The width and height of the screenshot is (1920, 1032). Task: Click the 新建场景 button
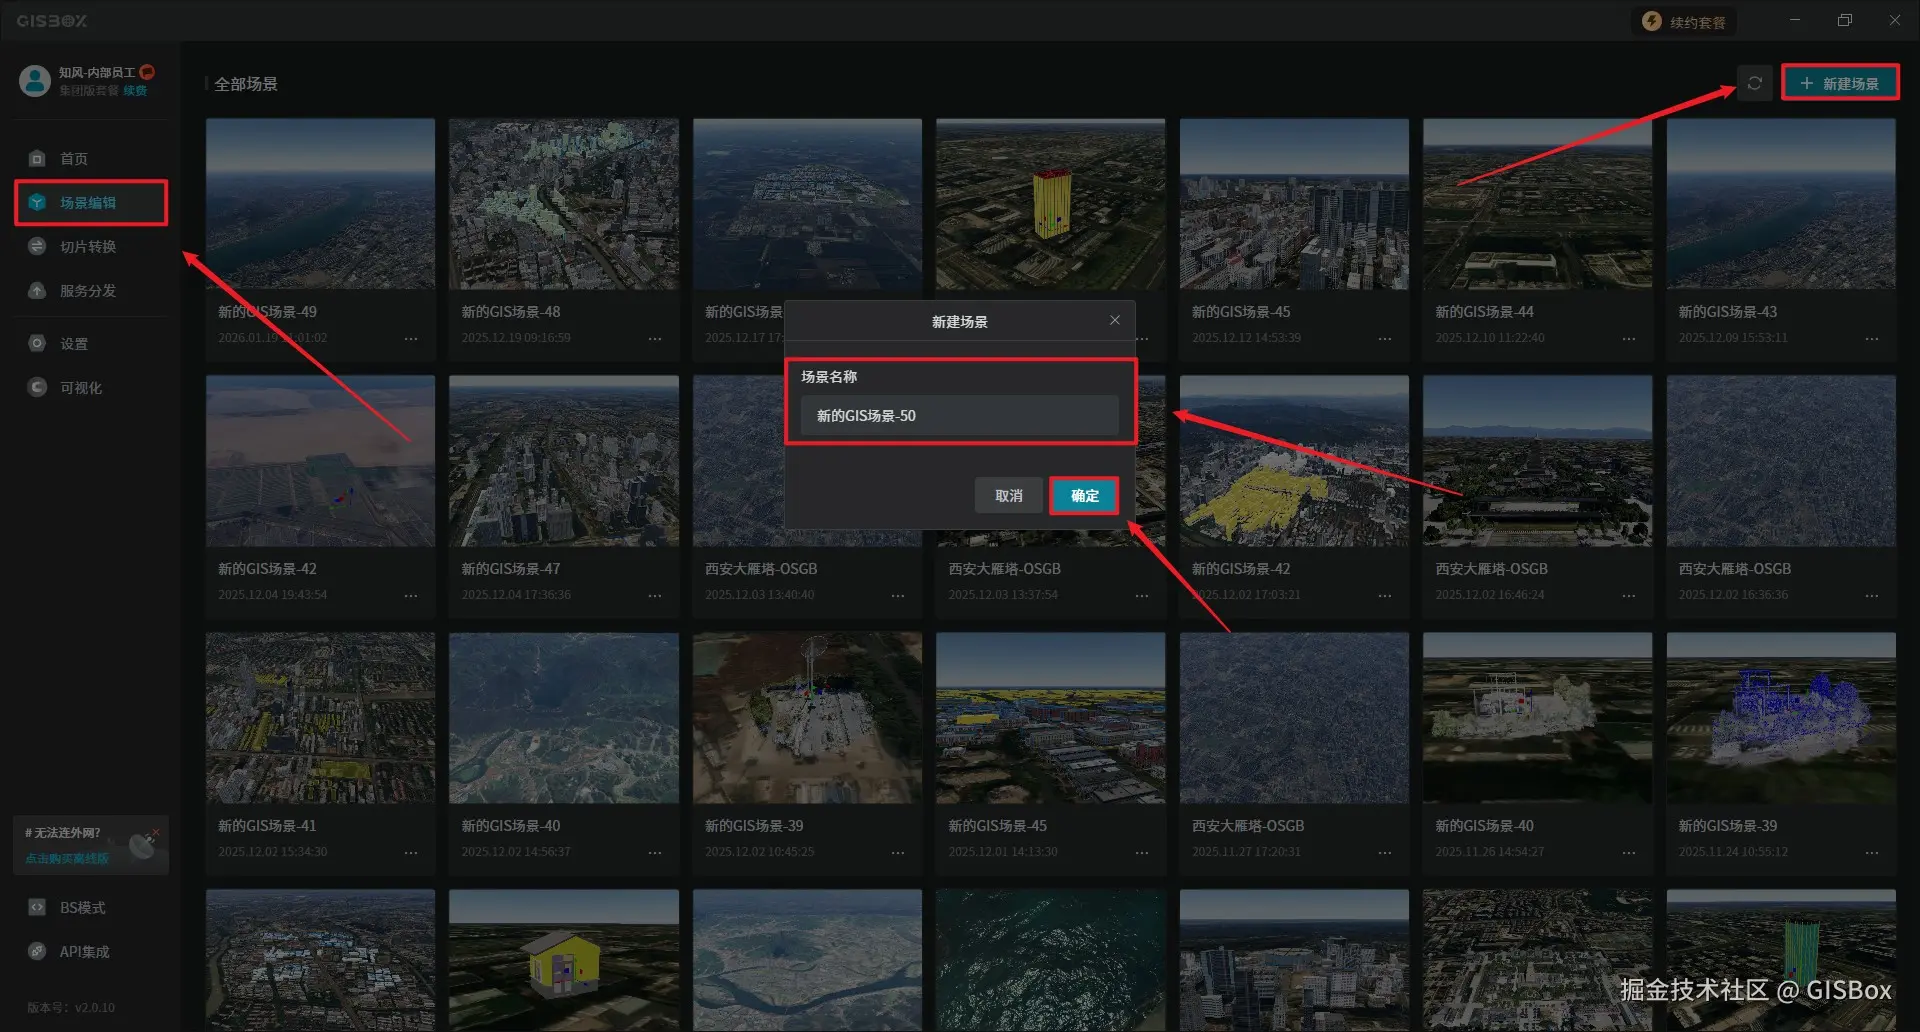click(x=1840, y=83)
